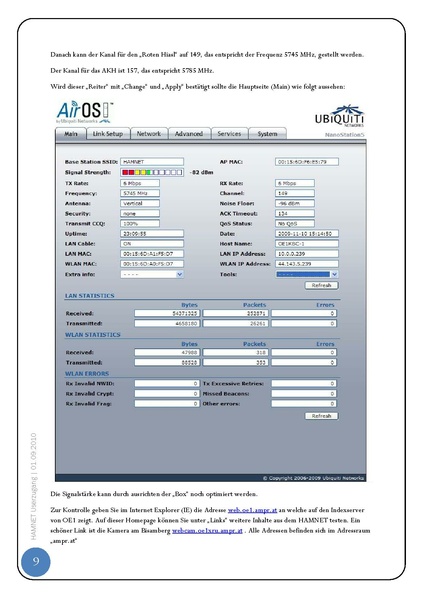Click WLAN Received bytes value 47988
423x598 pixels.
[x=167, y=352]
